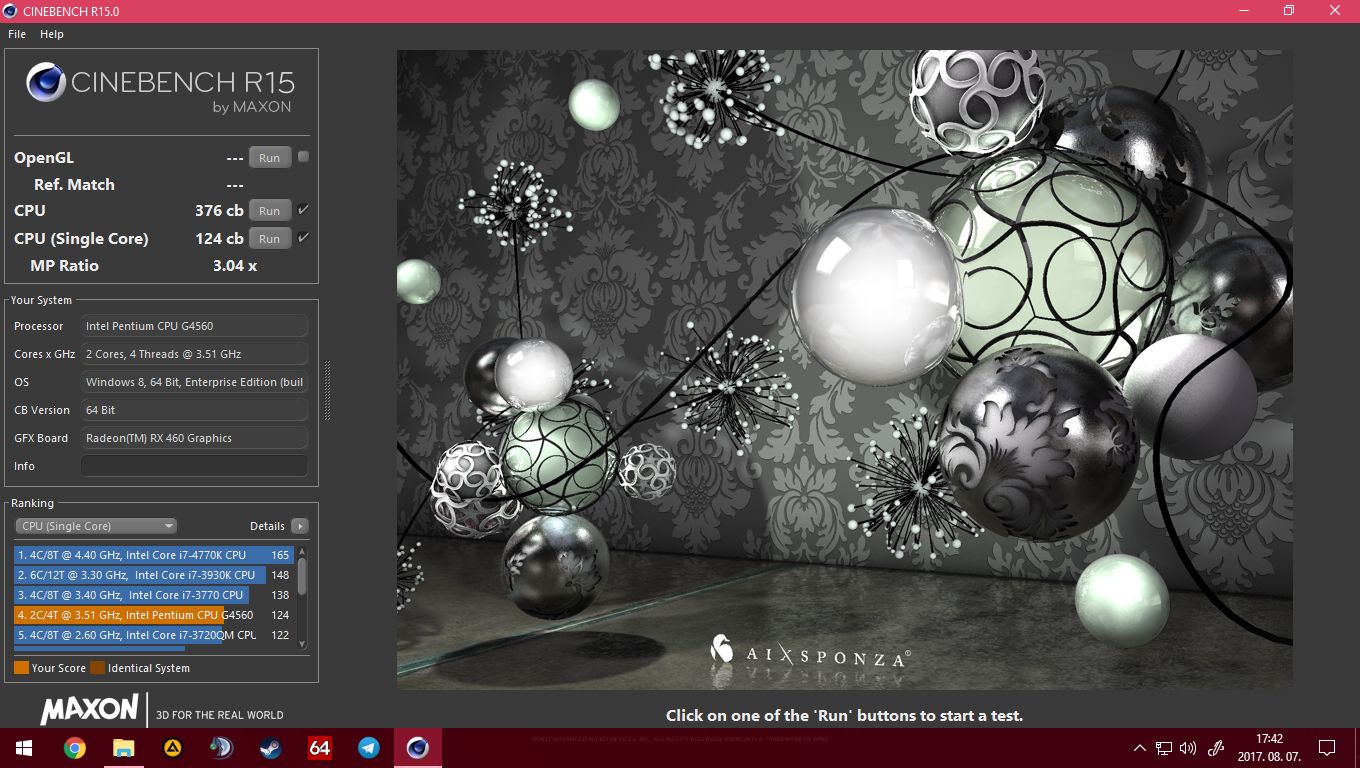
Task: Select ranking row 1 Intel Core i7-4770K
Action: click(x=153, y=555)
